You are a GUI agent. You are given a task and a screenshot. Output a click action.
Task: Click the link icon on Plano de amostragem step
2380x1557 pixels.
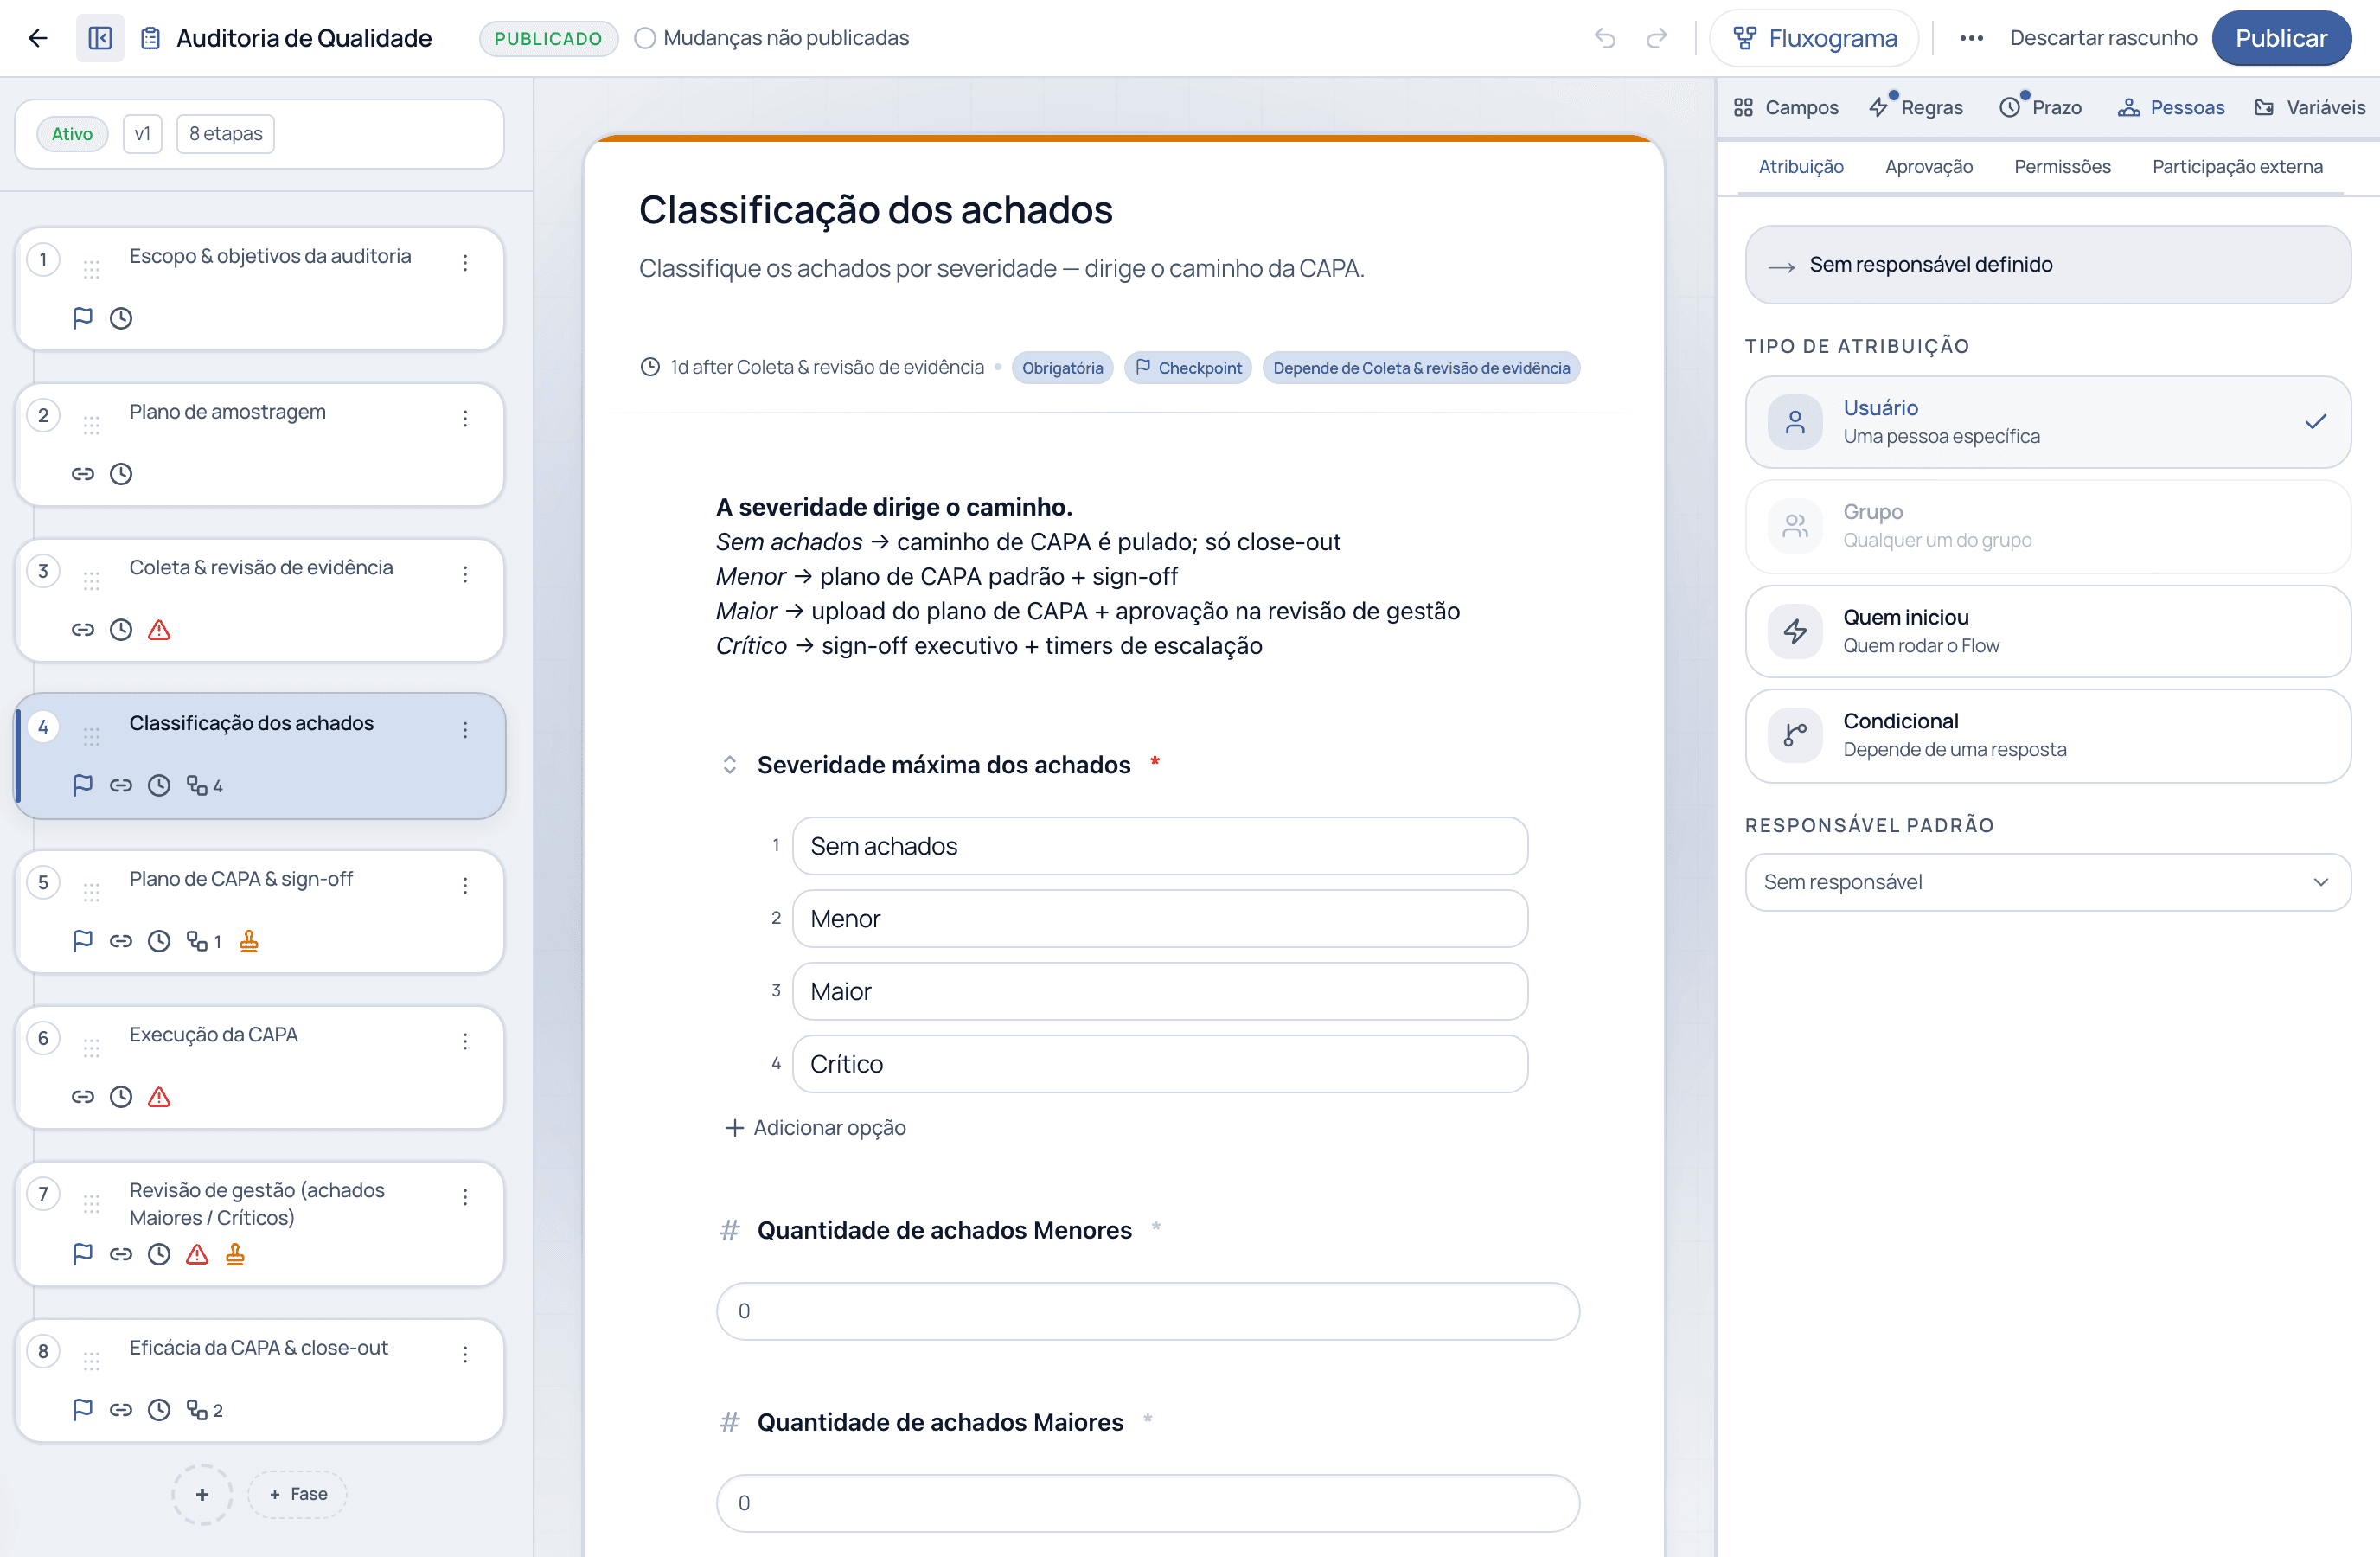click(83, 474)
